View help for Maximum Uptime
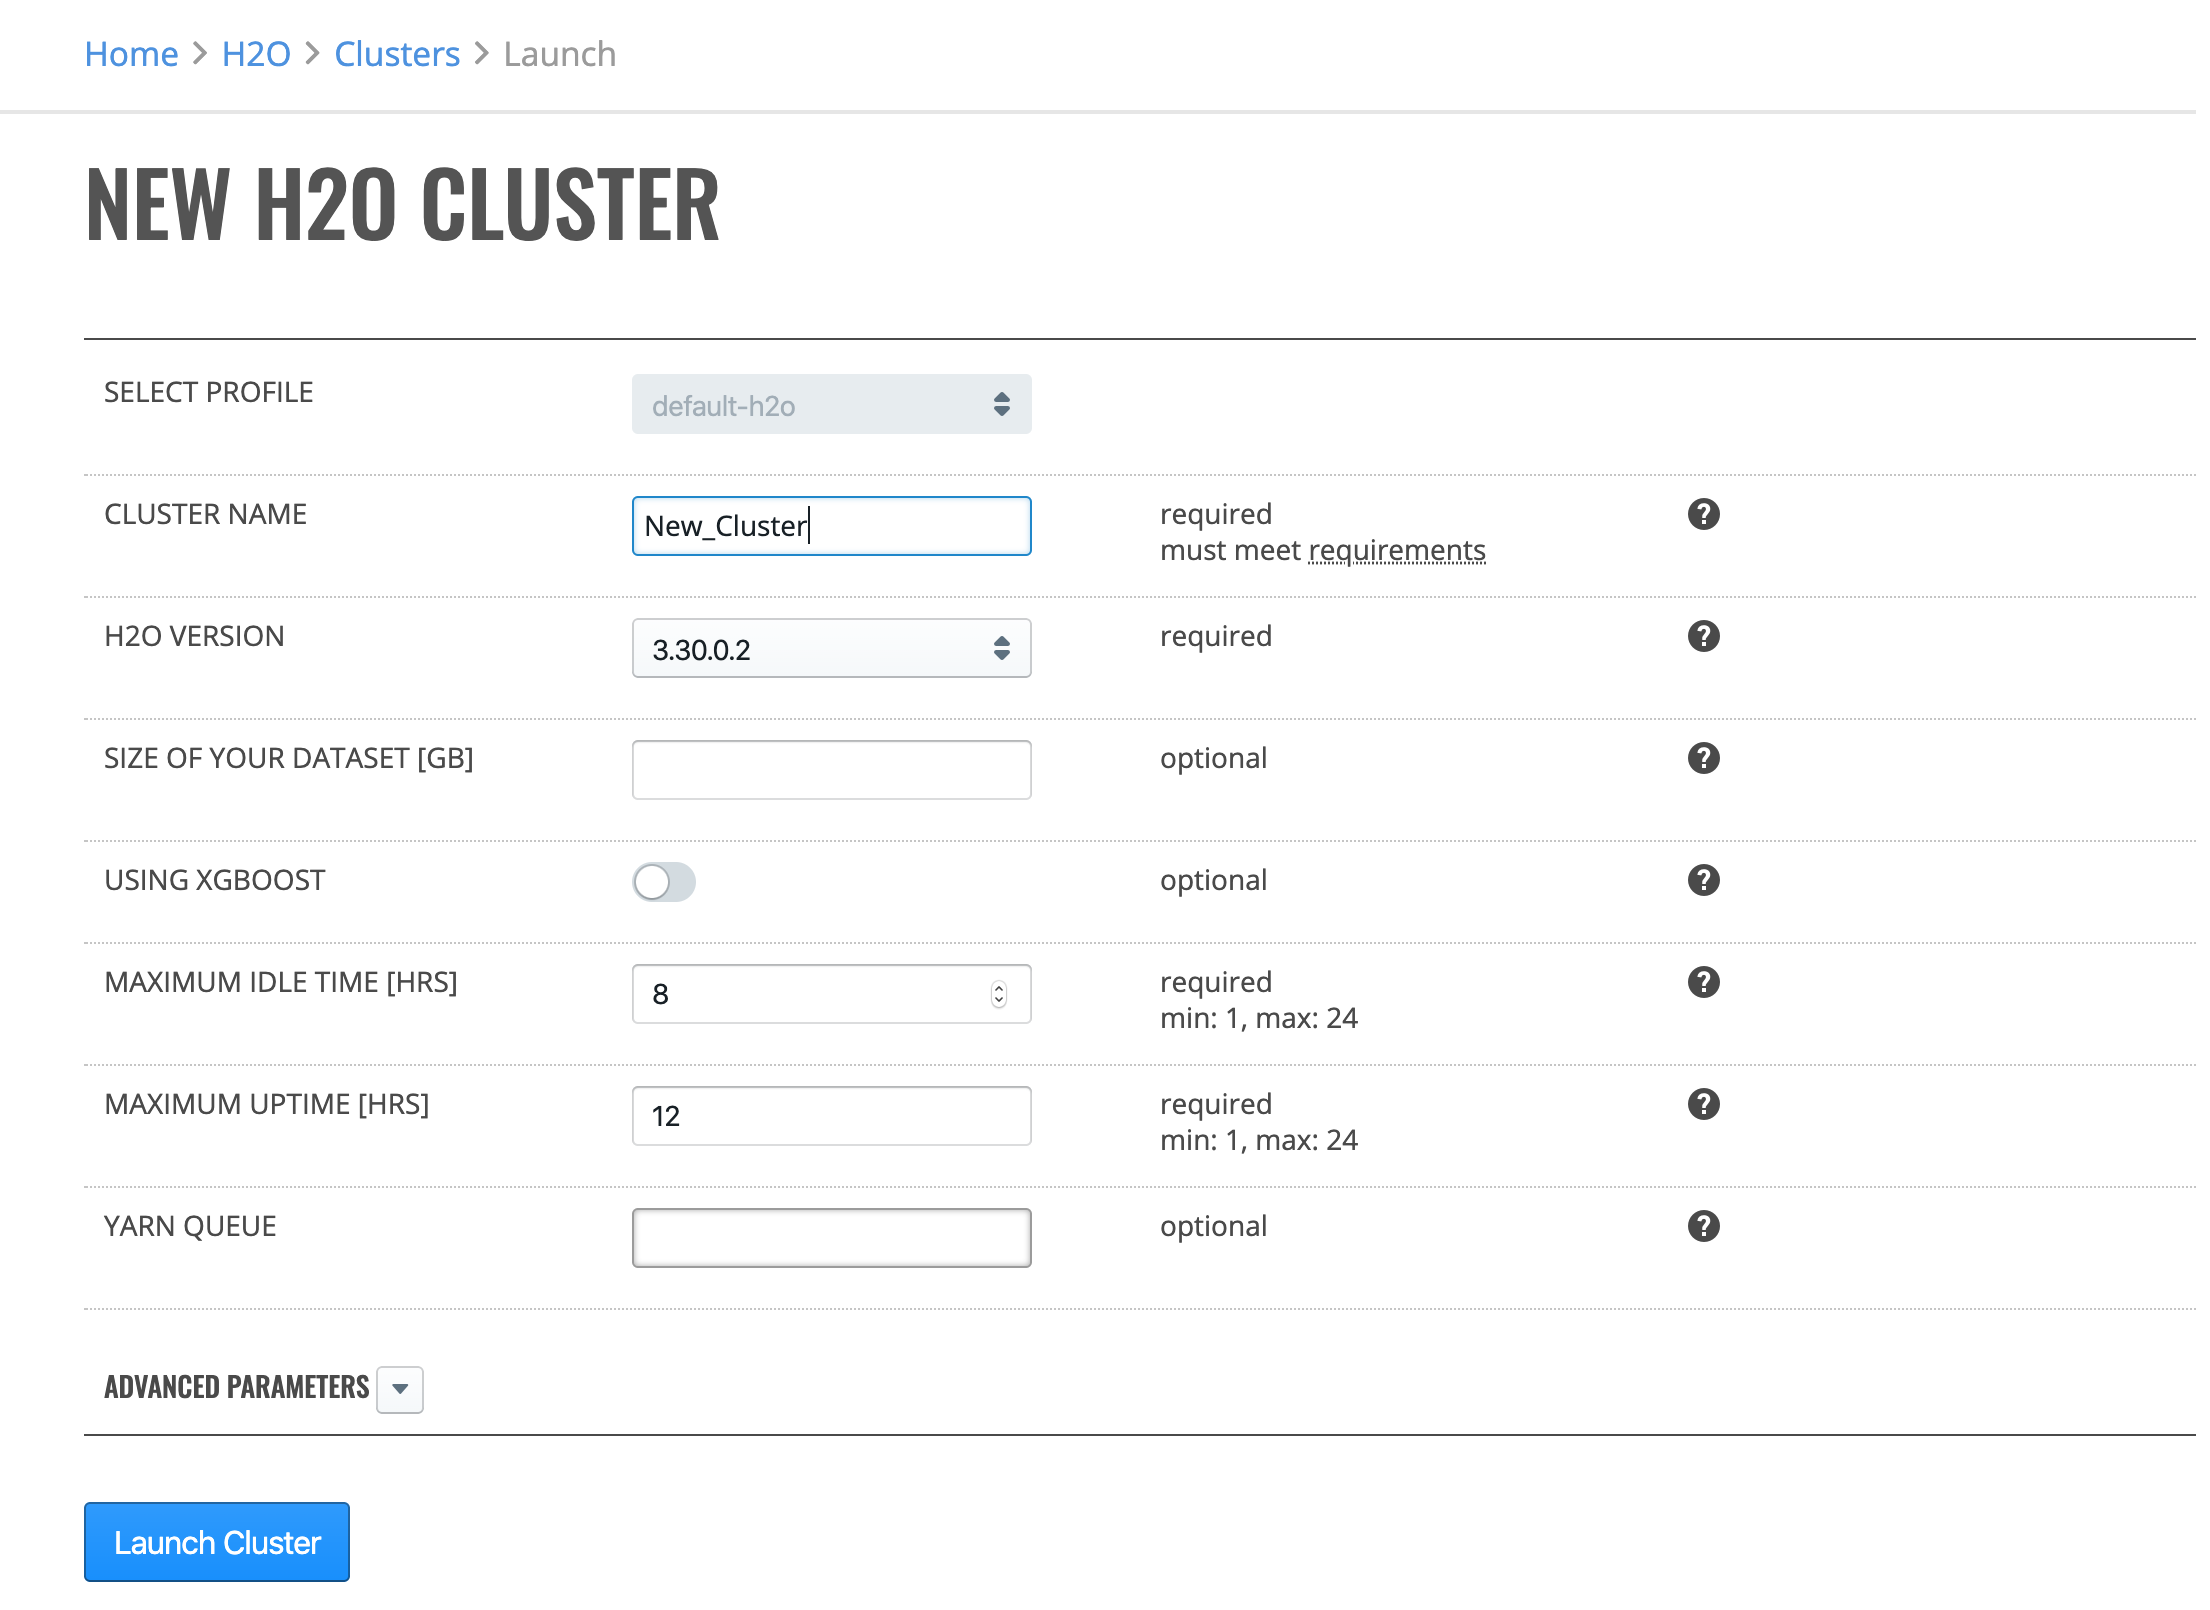This screenshot has width=2210, height=1610. (1703, 1104)
